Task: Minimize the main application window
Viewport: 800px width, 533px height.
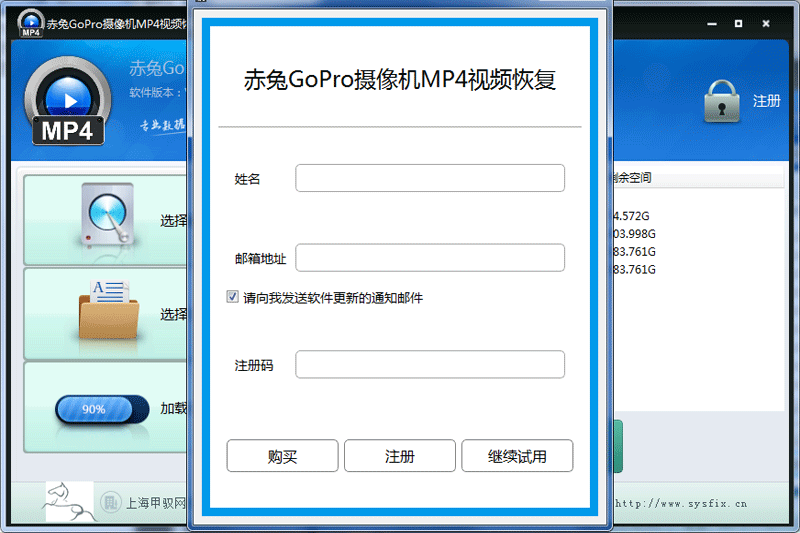Action: pyautogui.click(x=712, y=24)
